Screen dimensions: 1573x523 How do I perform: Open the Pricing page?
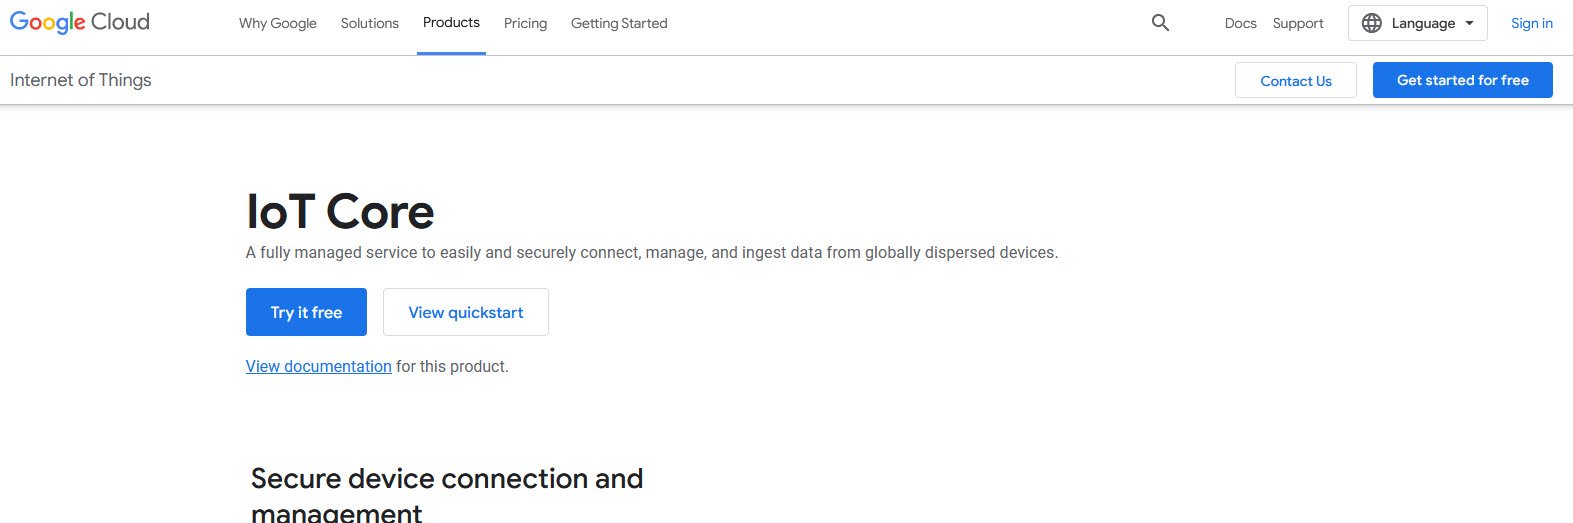[x=525, y=23]
